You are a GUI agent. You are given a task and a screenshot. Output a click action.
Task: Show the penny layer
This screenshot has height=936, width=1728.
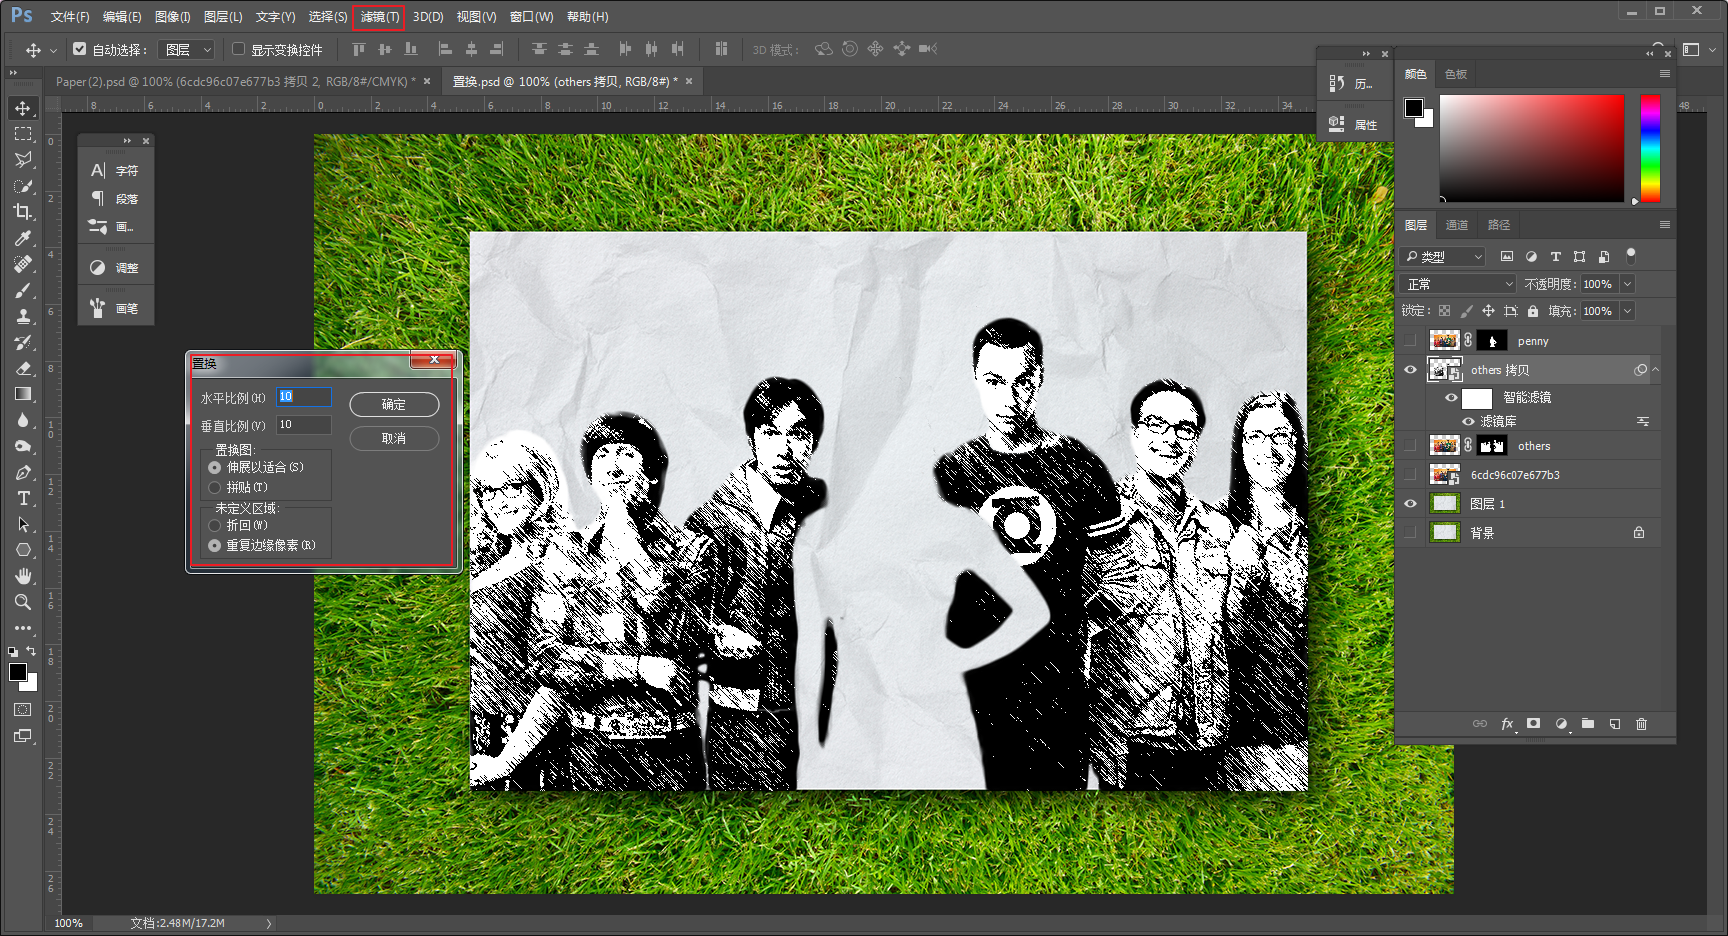pyautogui.click(x=1411, y=341)
